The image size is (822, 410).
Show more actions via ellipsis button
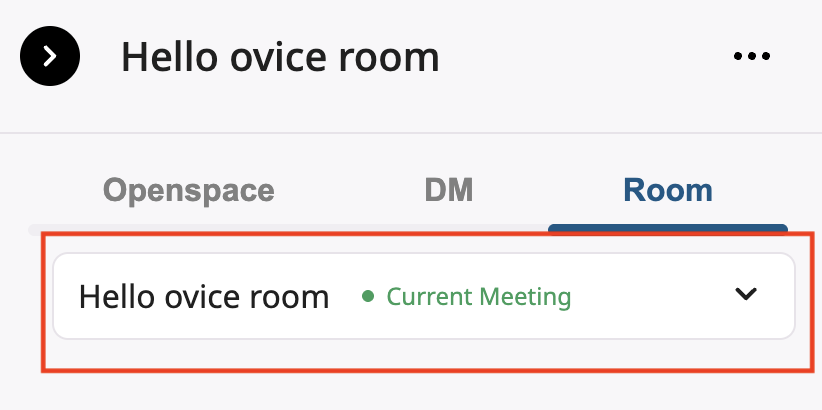click(x=752, y=57)
